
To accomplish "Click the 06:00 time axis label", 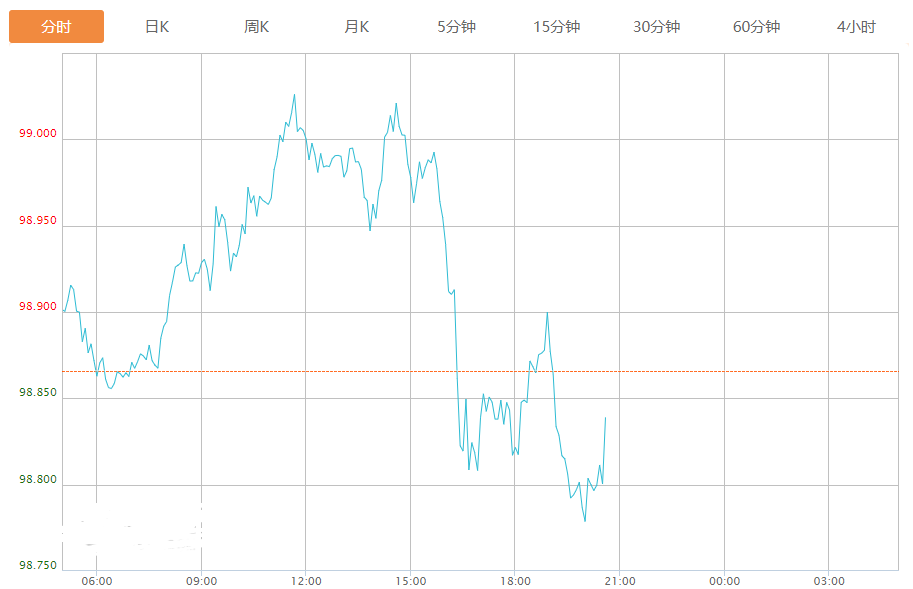I will click(97, 581).
